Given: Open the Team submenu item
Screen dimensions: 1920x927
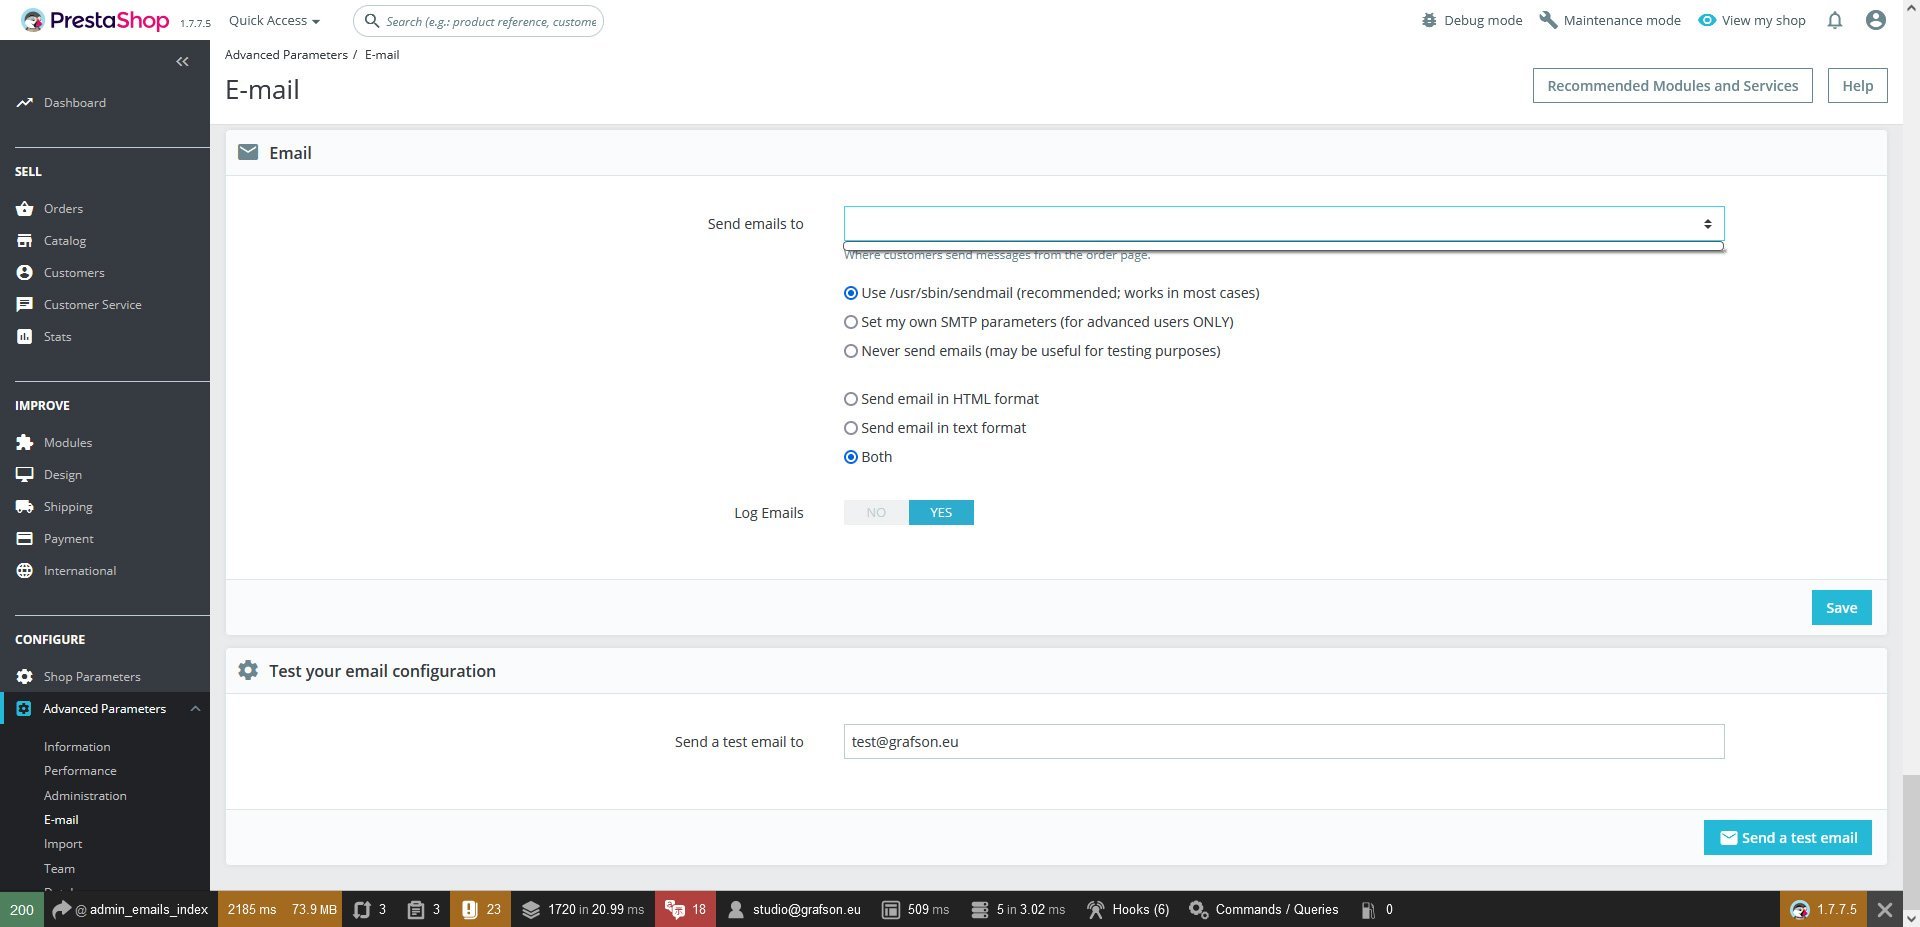Looking at the screenshot, I should 59,869.
